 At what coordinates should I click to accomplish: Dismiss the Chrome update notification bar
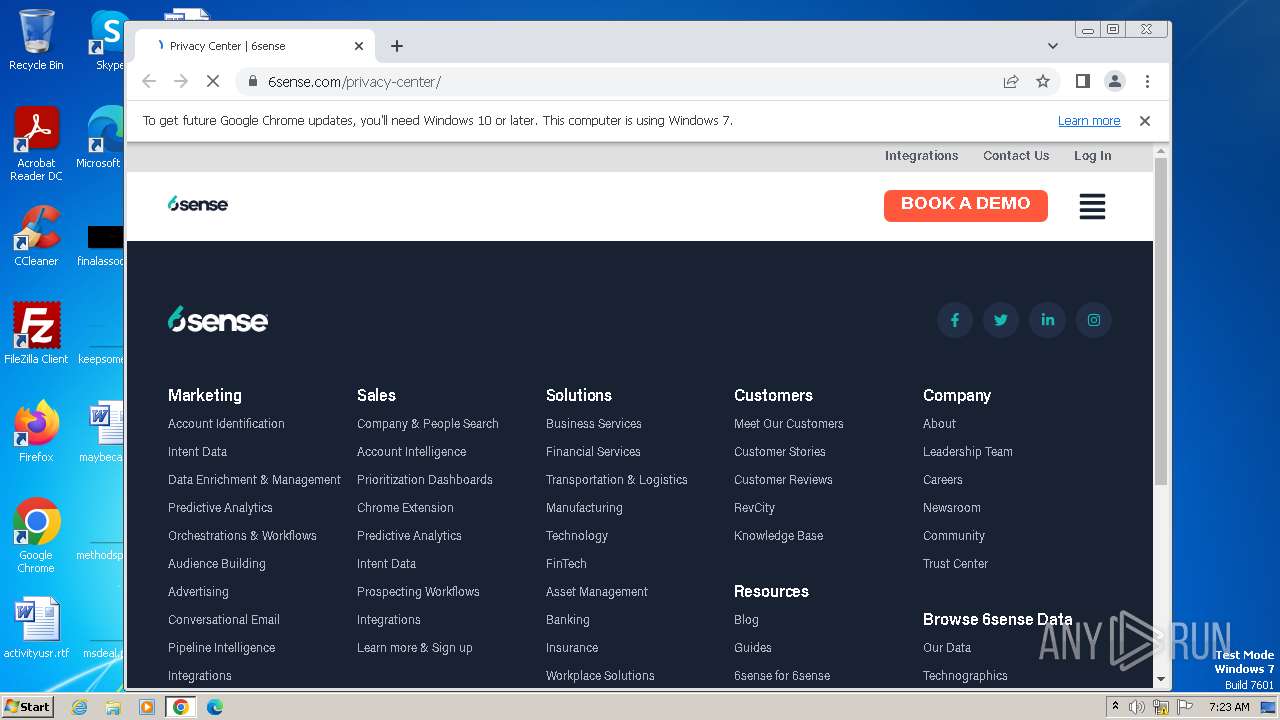coord(1145,121)
